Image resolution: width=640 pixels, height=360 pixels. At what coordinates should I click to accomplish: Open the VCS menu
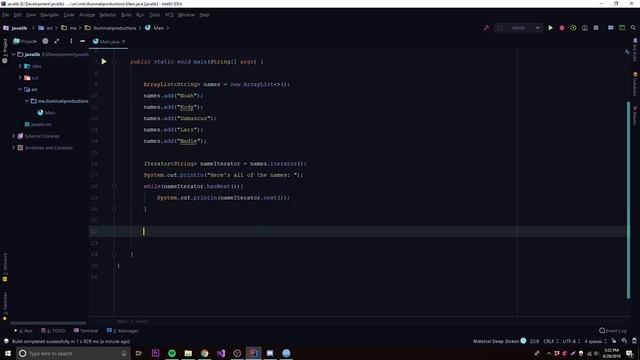169,15
